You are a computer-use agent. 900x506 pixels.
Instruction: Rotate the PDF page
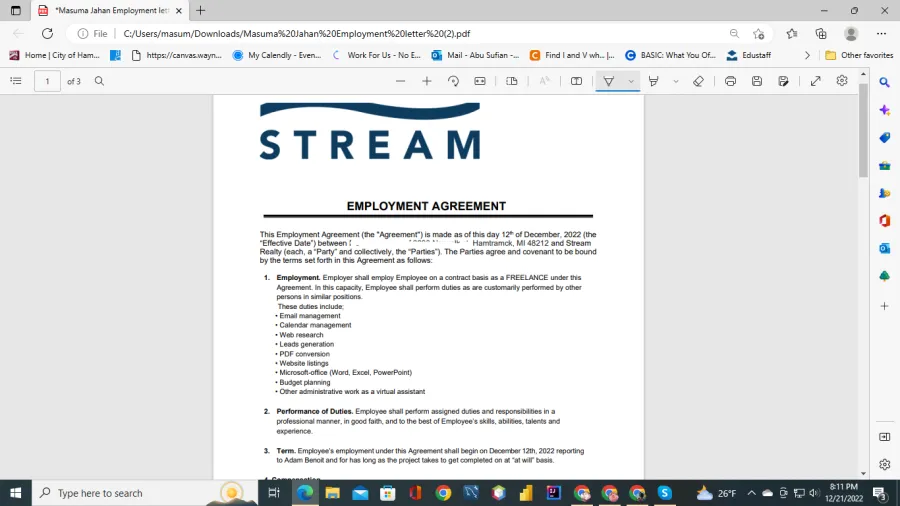(x=453, y=81)
